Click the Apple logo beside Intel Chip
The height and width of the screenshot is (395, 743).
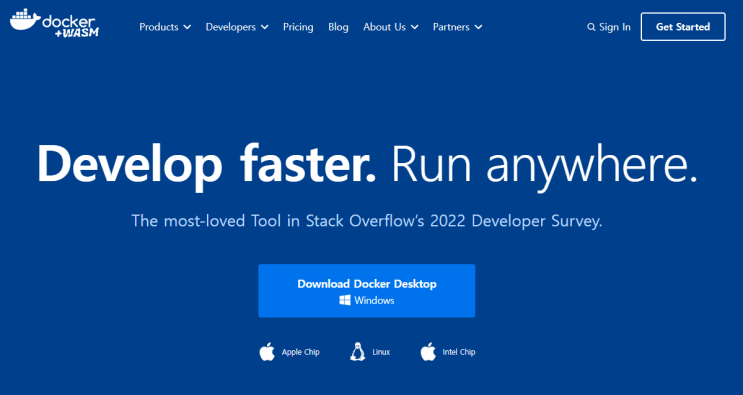(x=428, y=352)
